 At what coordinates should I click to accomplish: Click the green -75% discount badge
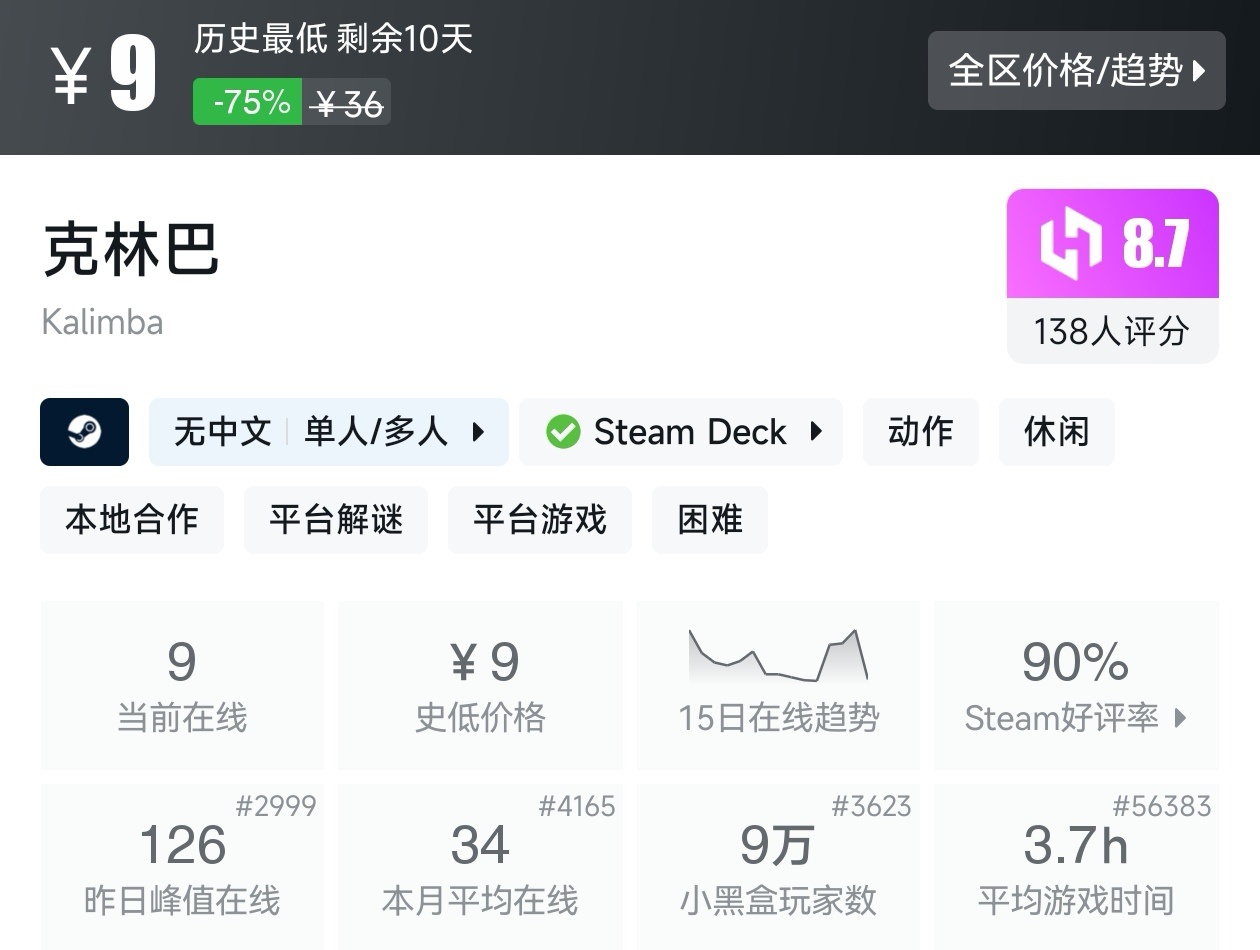coord(247,102)
